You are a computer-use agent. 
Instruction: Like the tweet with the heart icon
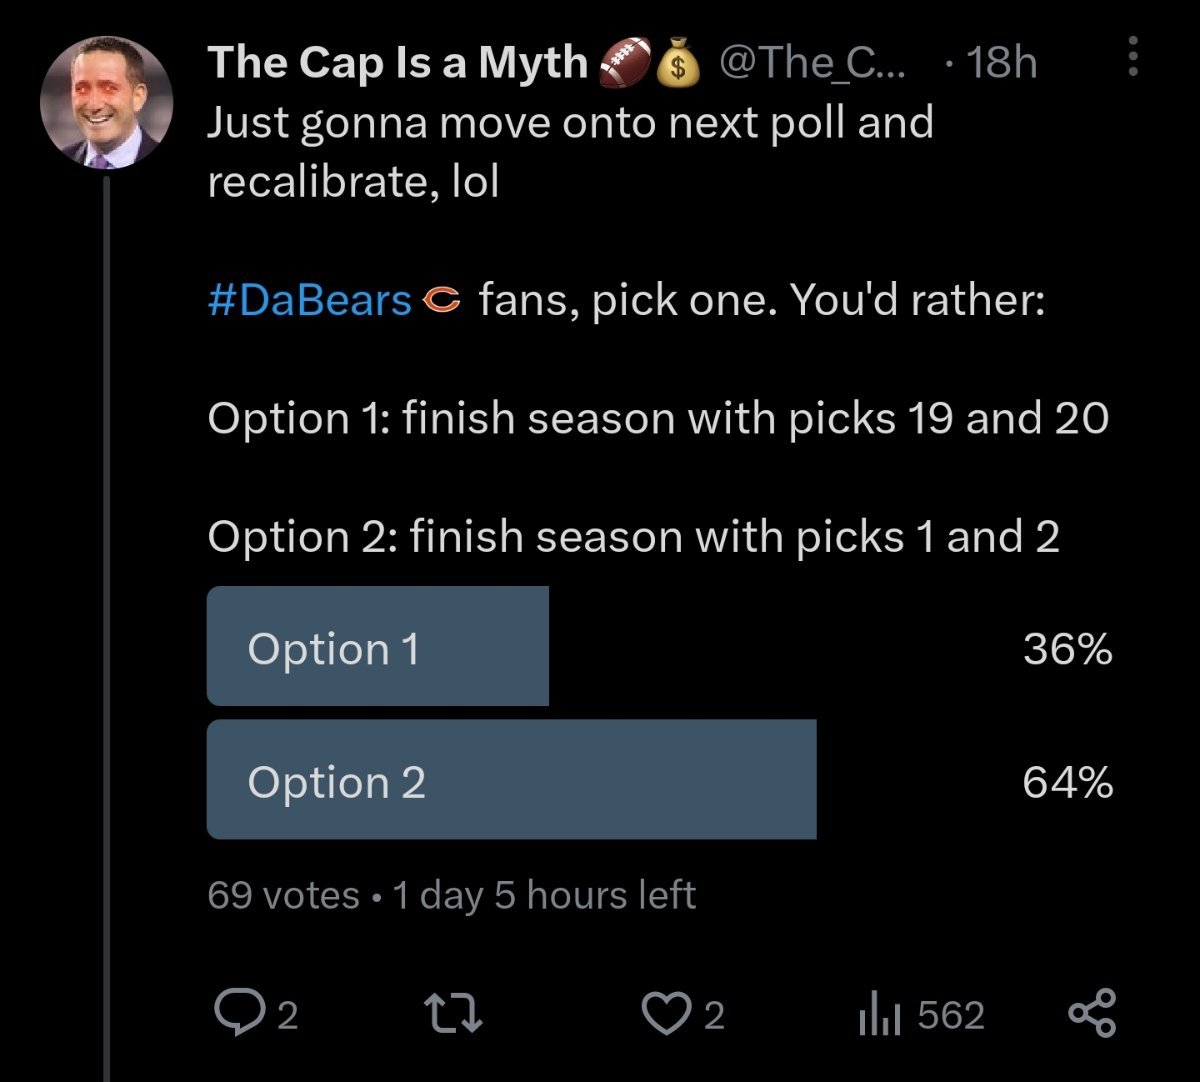[x=664, y=1014]
